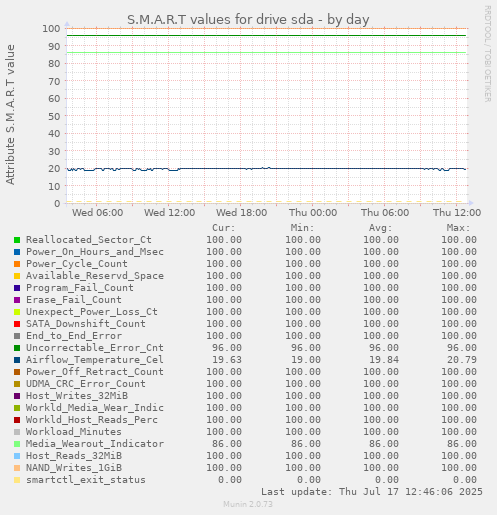The image size is (497, 515).
Task: Click the Host_Reads_32MiB light blue swatch
Action: 17,456
